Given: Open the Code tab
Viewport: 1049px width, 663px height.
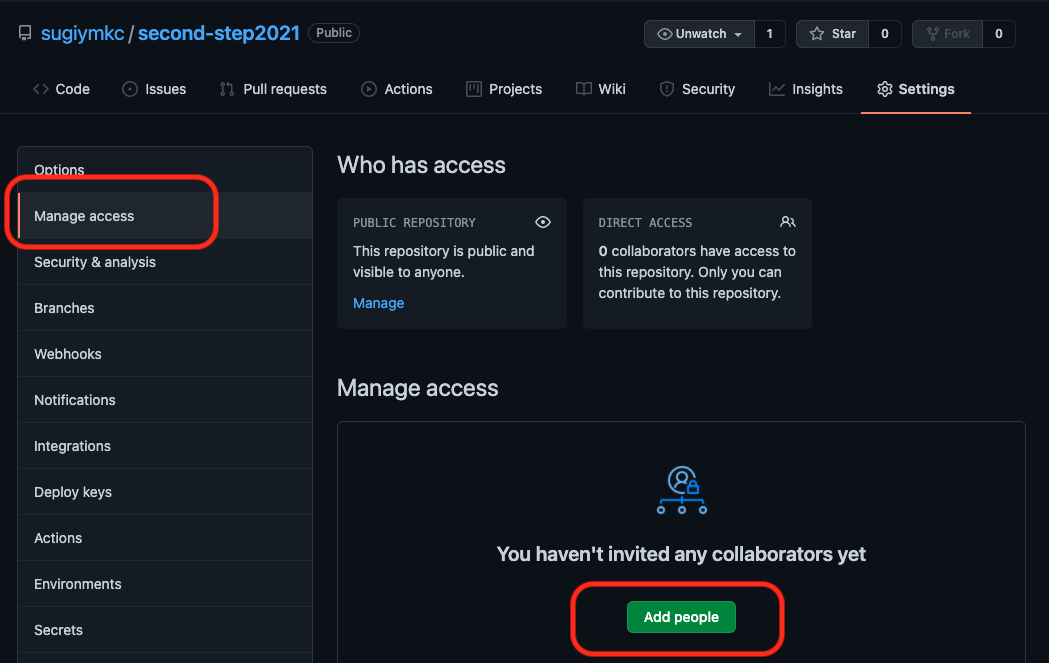Looking at the screenshot, I should [x=61, y=89].
